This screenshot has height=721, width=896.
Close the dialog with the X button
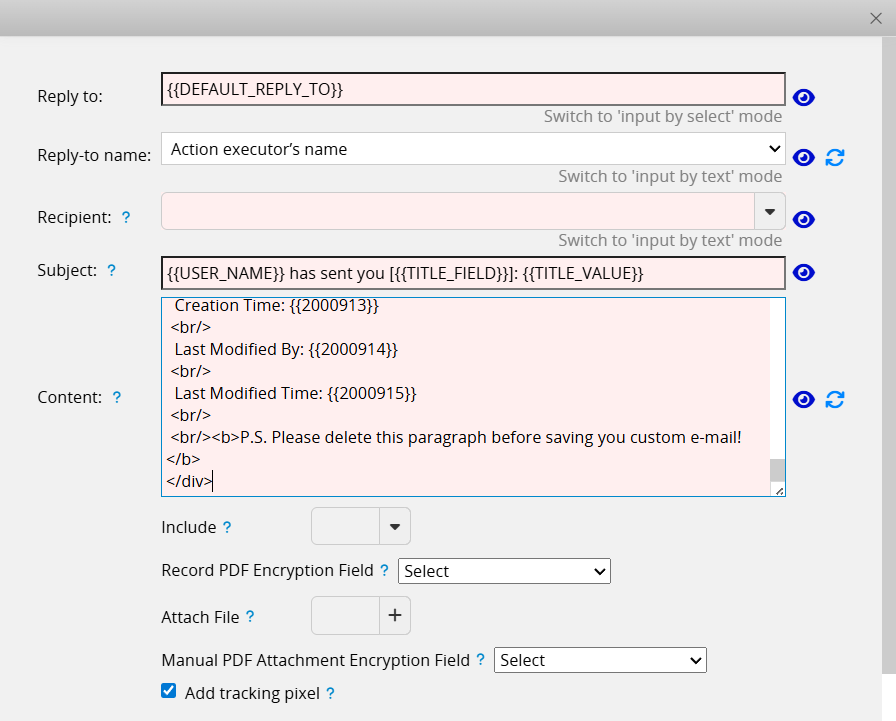point(876,17)
